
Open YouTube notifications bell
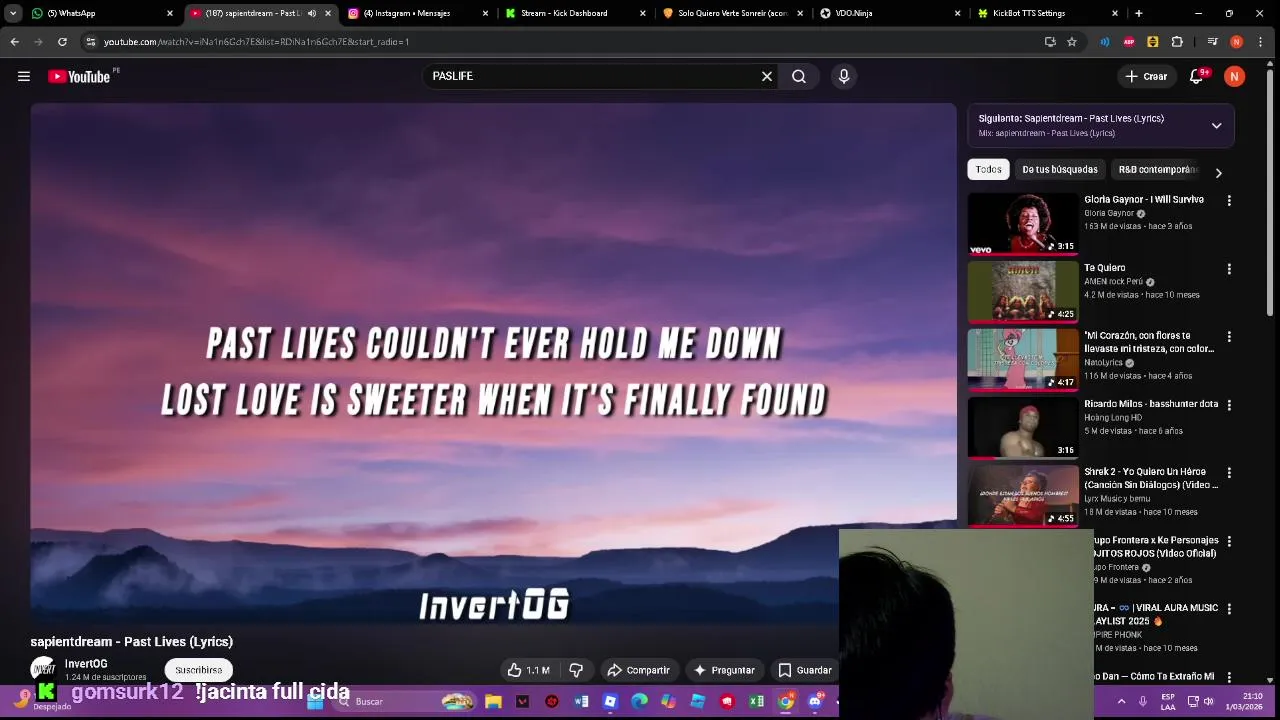pyautogui.click(x=1196, y=76)
